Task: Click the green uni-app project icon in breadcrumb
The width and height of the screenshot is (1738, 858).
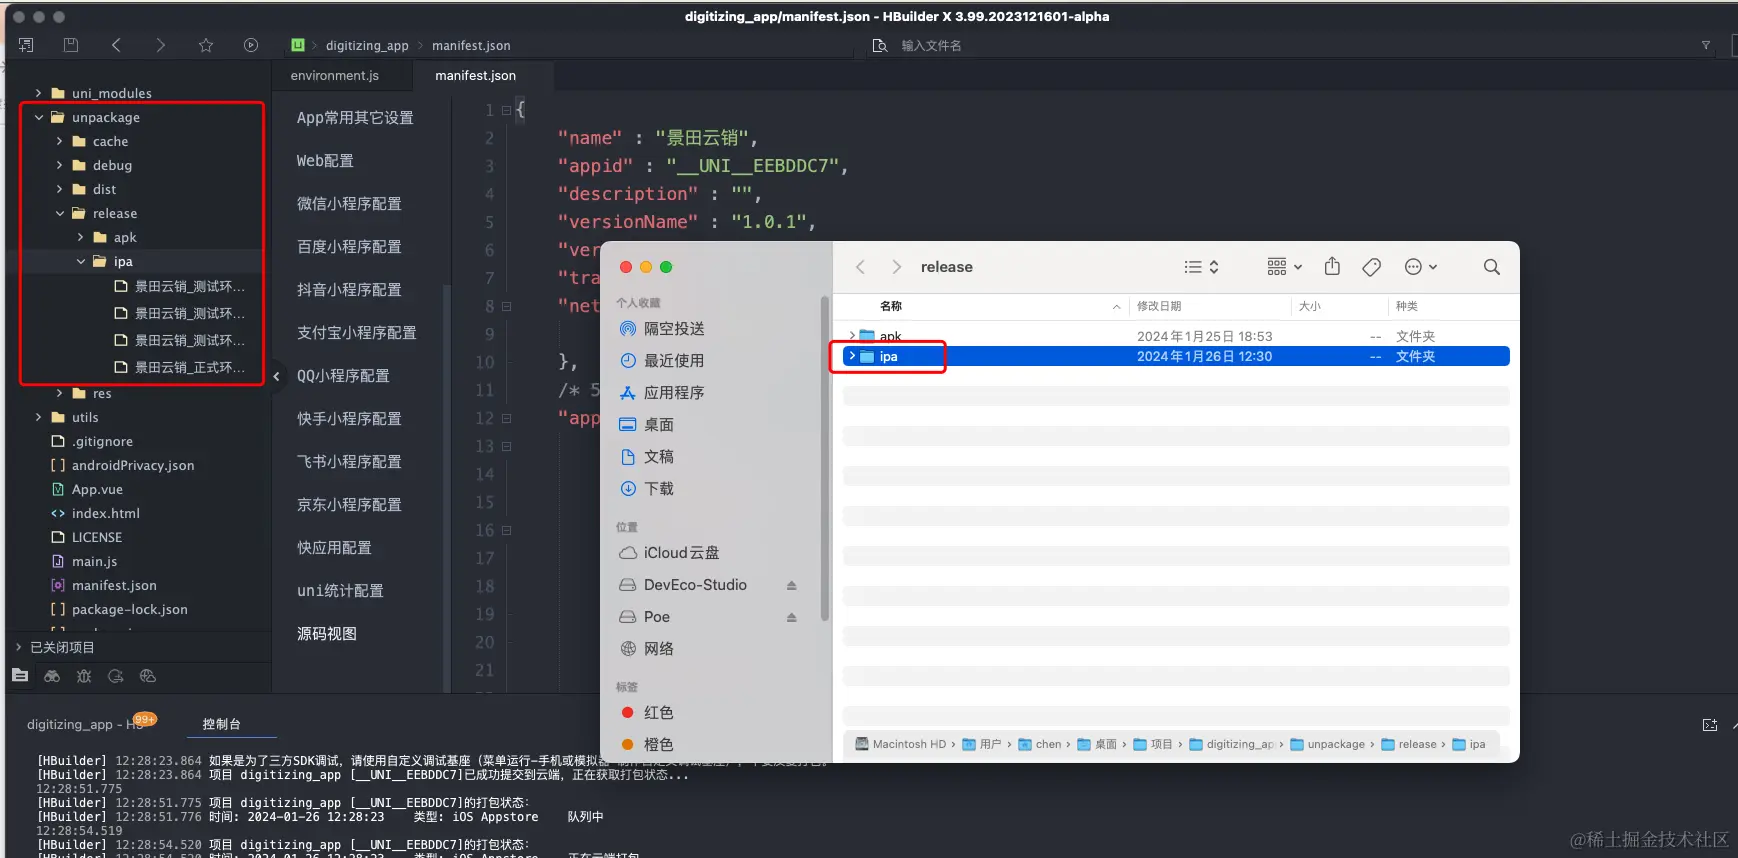Action: point(298,45)
